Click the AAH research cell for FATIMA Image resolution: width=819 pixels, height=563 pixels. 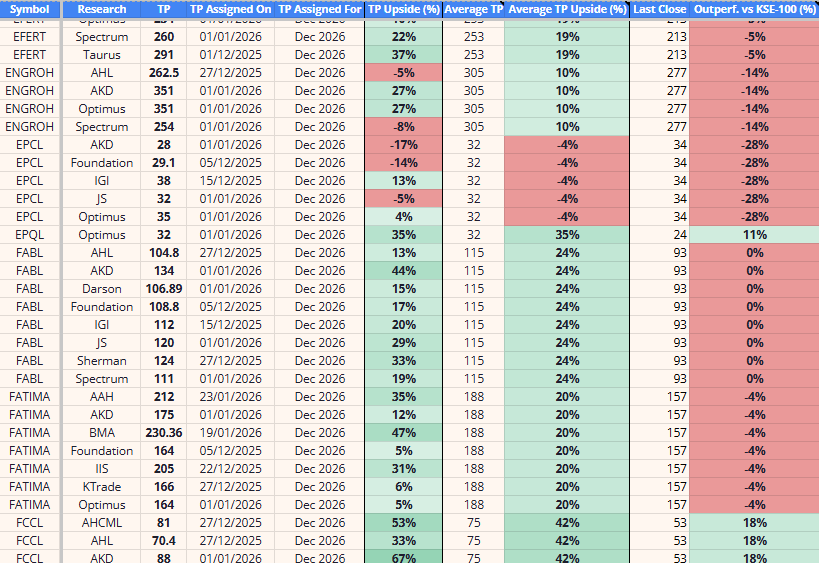coord(102,397)
